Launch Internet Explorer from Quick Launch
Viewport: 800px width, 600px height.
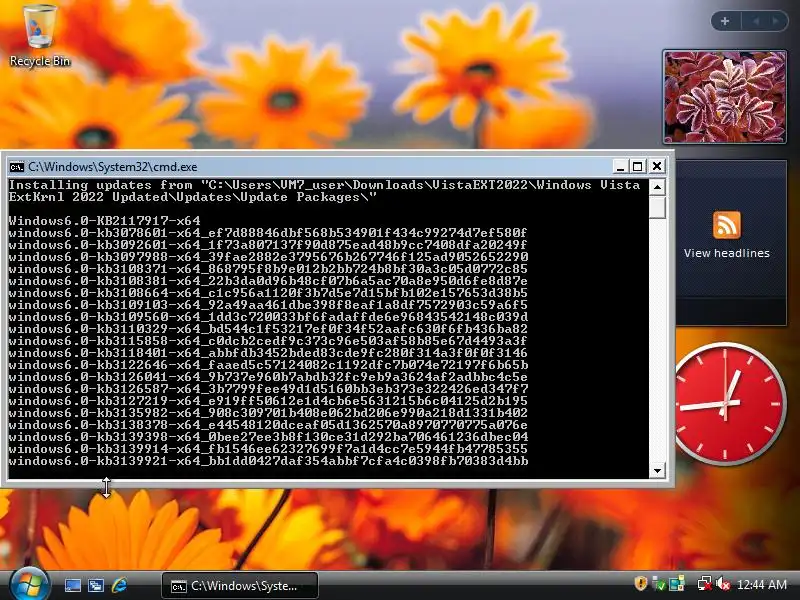tap(119, 586)
